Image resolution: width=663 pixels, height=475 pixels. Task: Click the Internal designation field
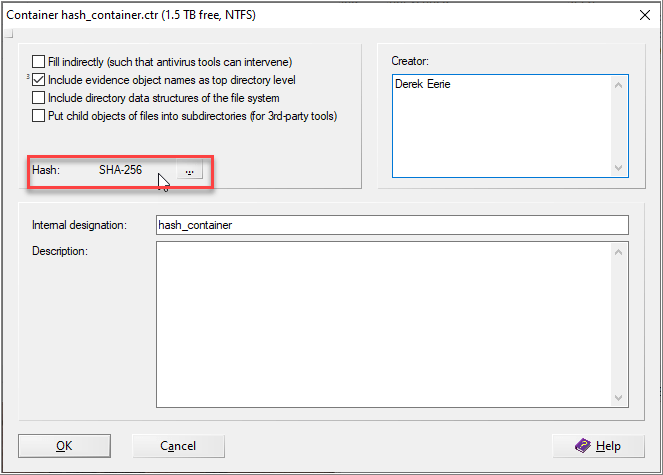pyautogui.click(x=392, y=225)
